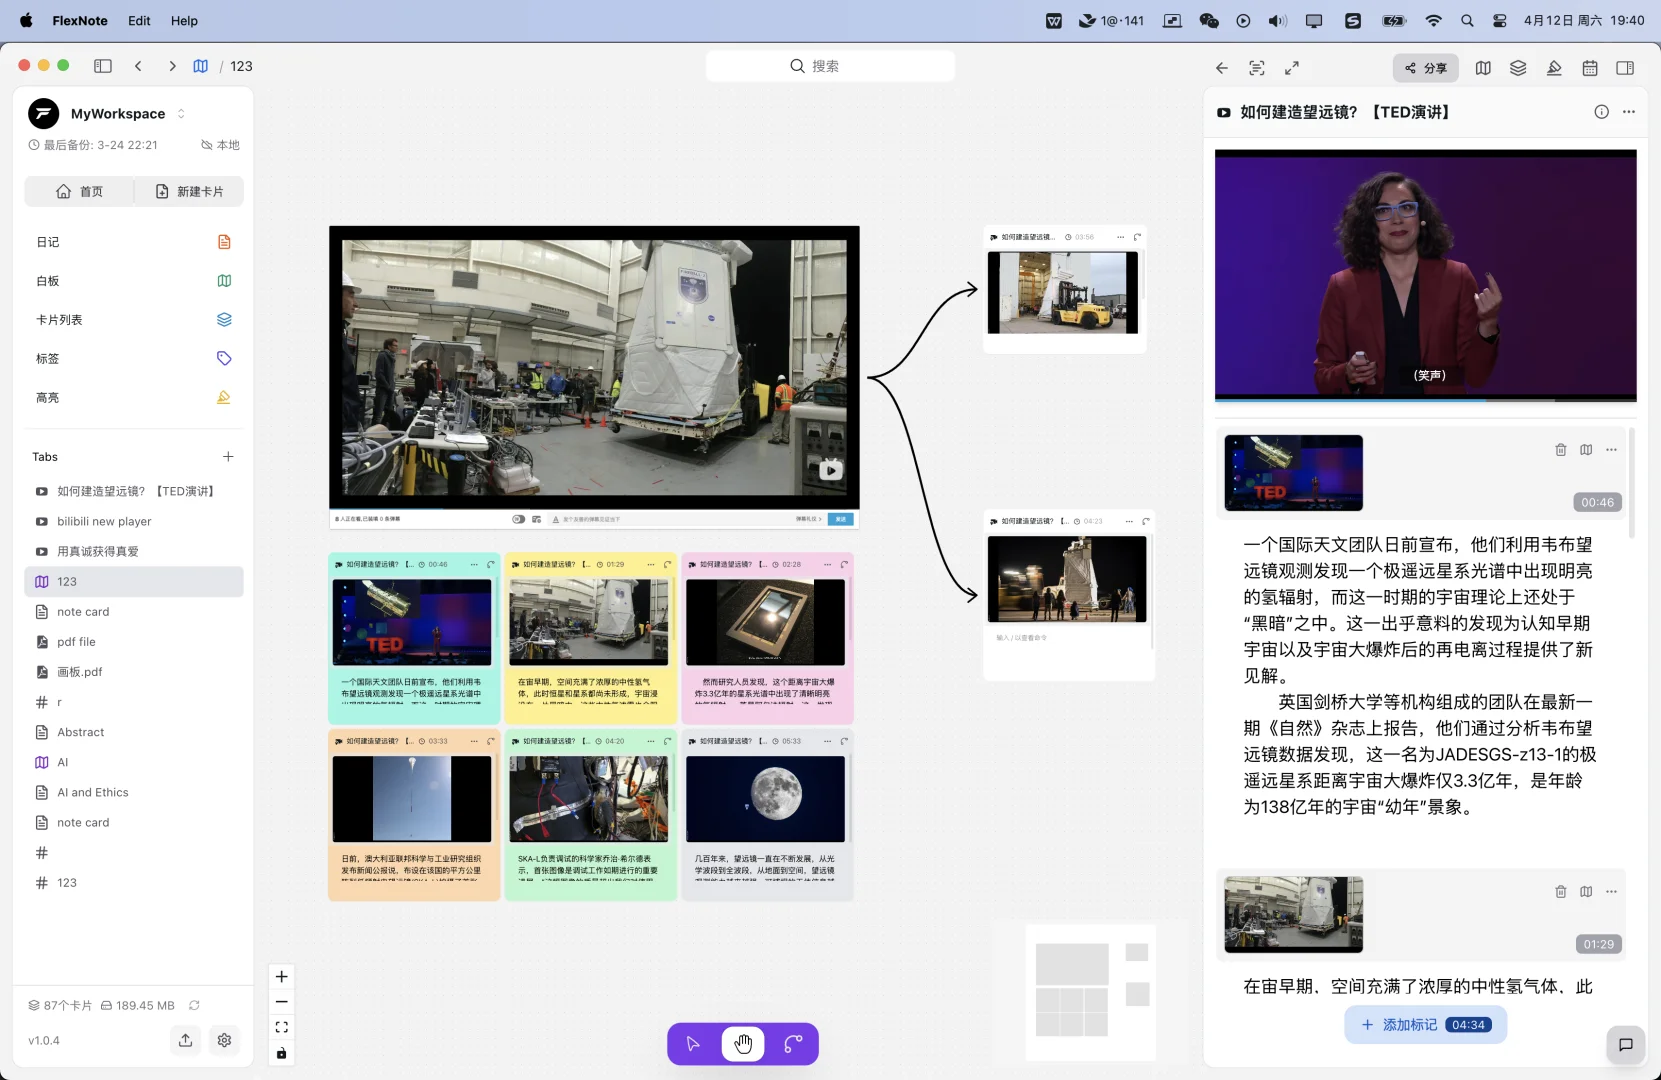
Task: Click the sync refresh icon beside 189.45 MB
Action: (x=194, y=1005)
